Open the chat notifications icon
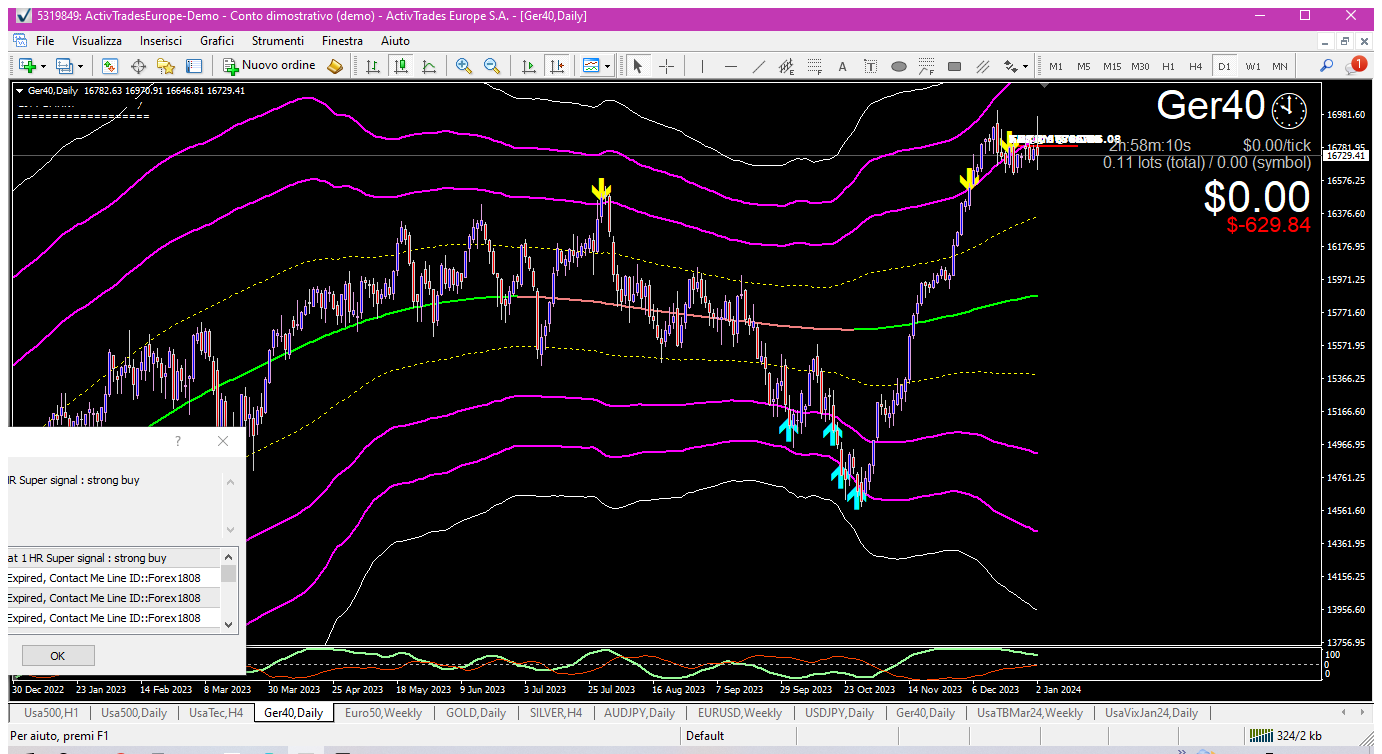Image resolution: width=1382 pixels, height=754 pixels. point(1355,65)
